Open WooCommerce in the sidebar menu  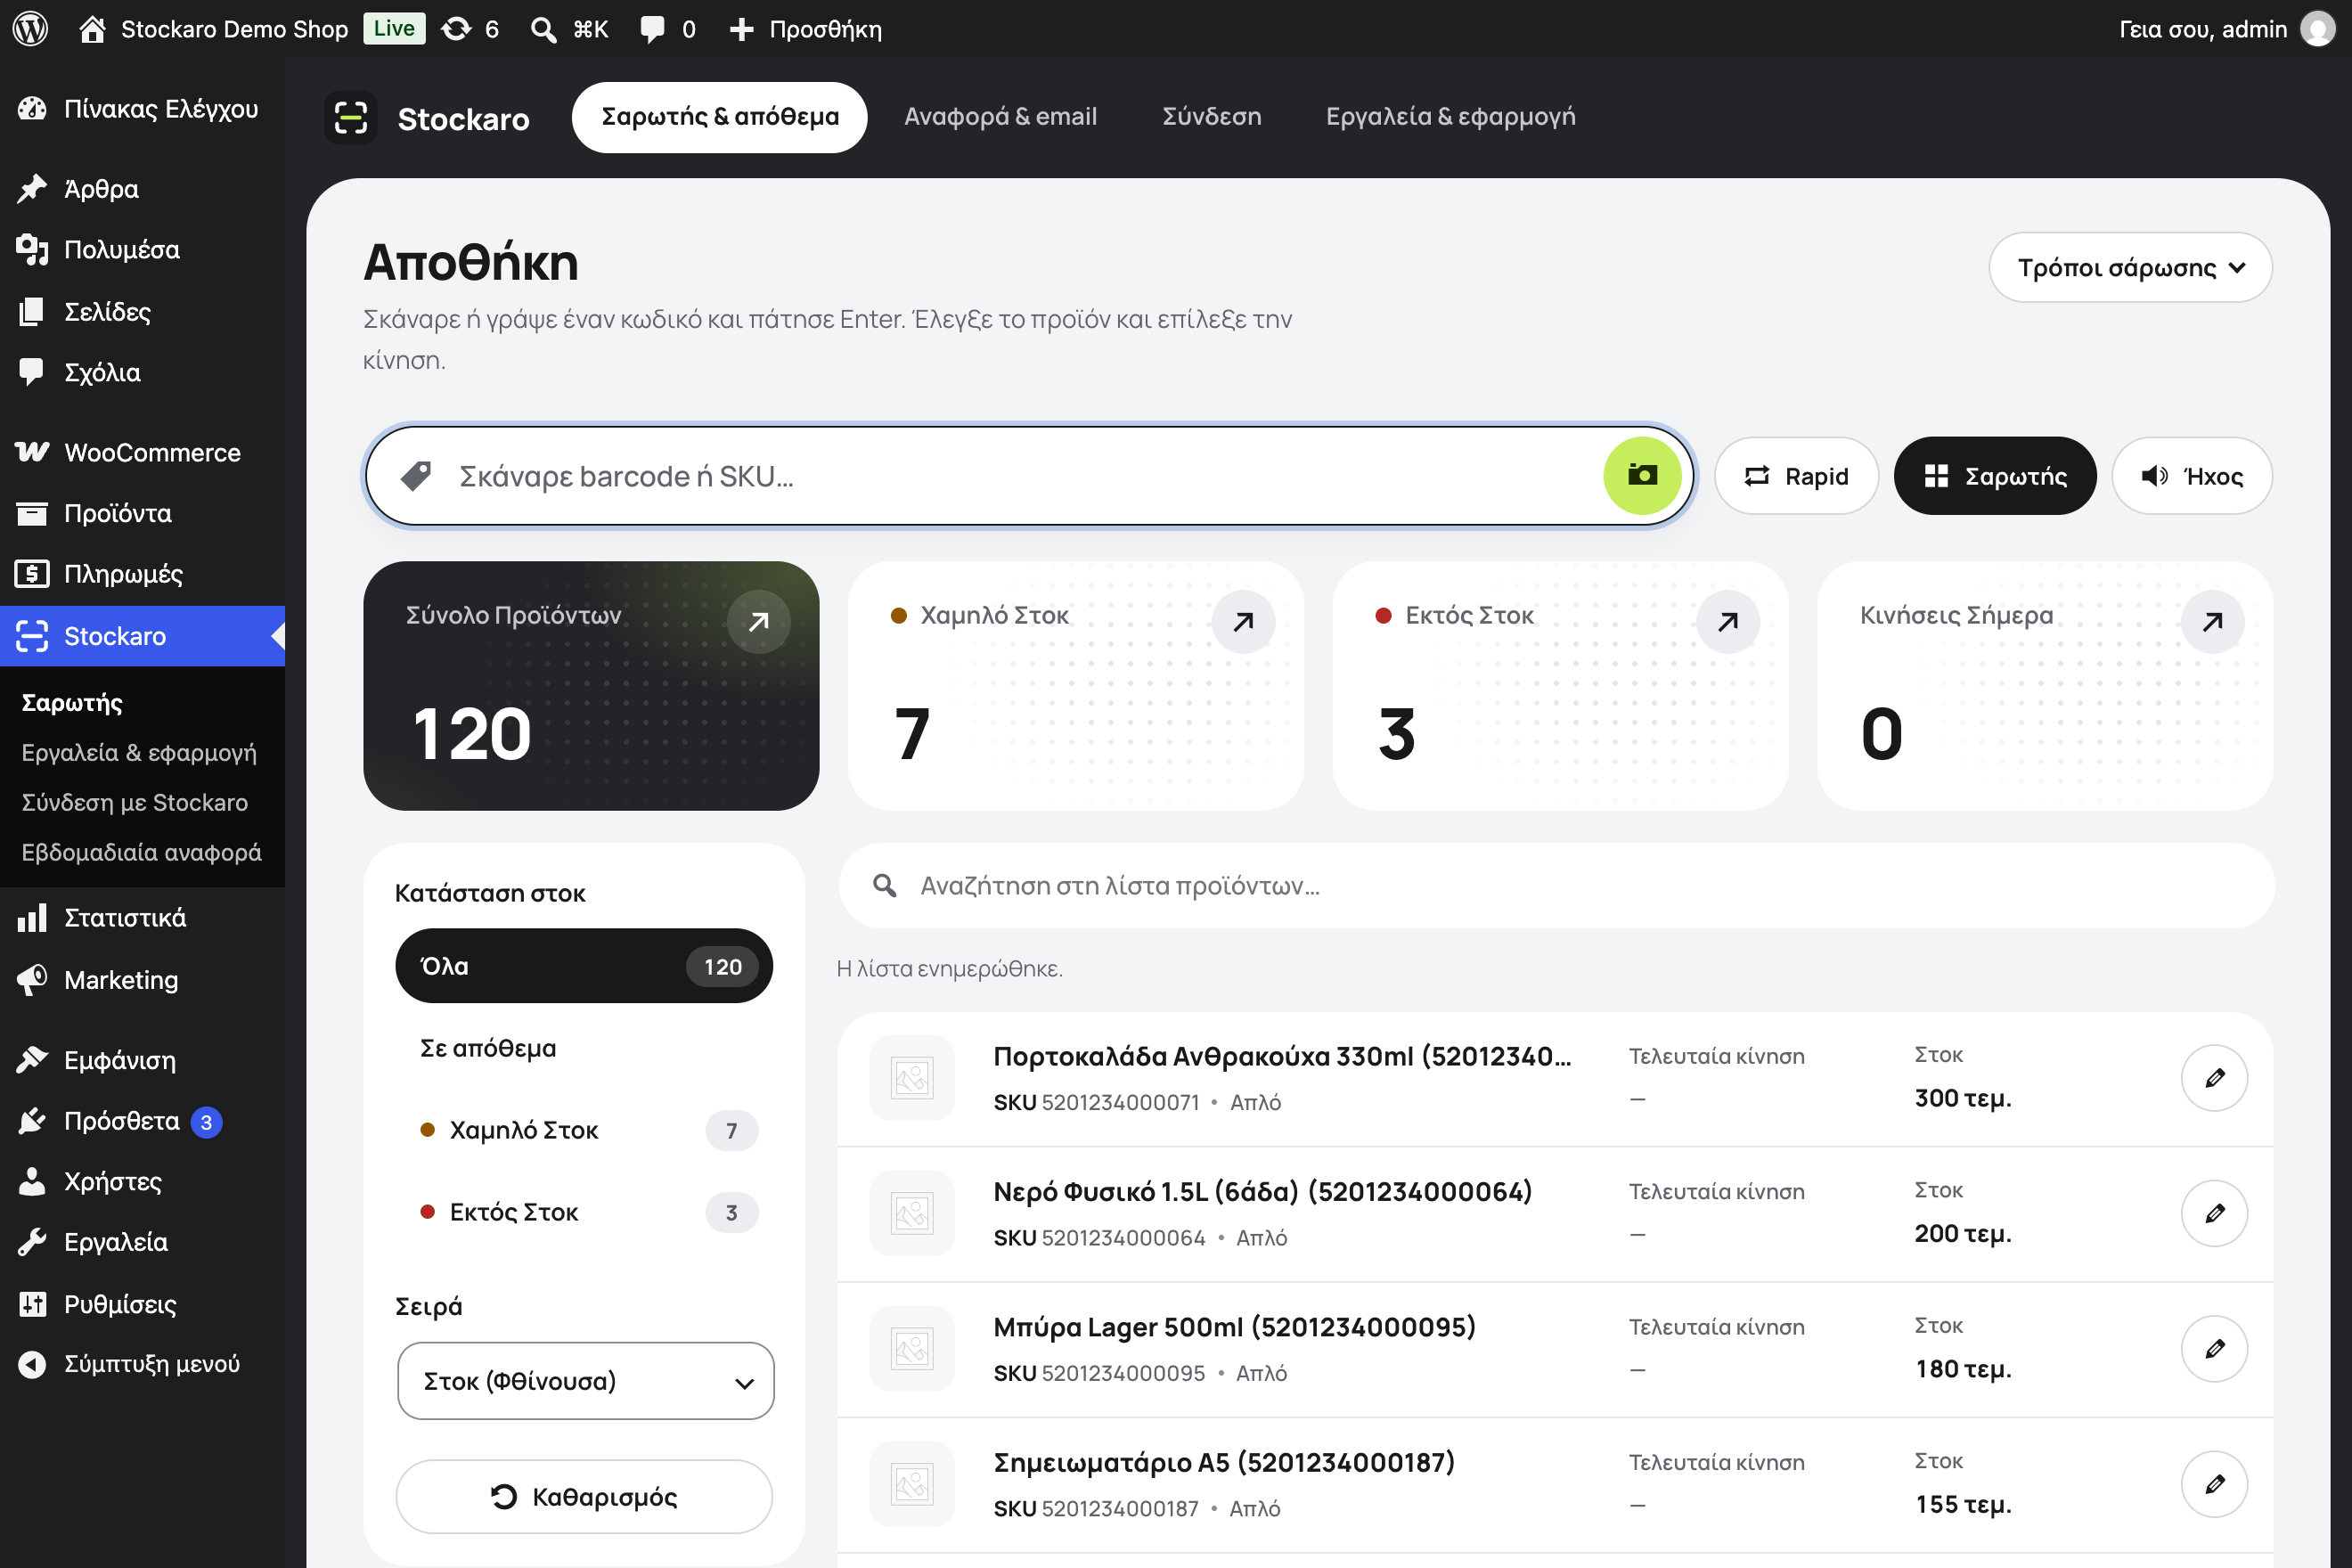(x=142, y=453)
